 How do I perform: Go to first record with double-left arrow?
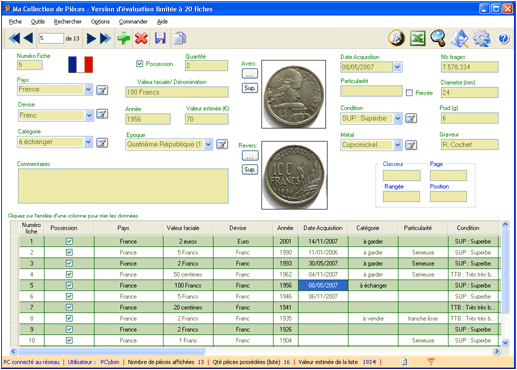coord(14,38)
